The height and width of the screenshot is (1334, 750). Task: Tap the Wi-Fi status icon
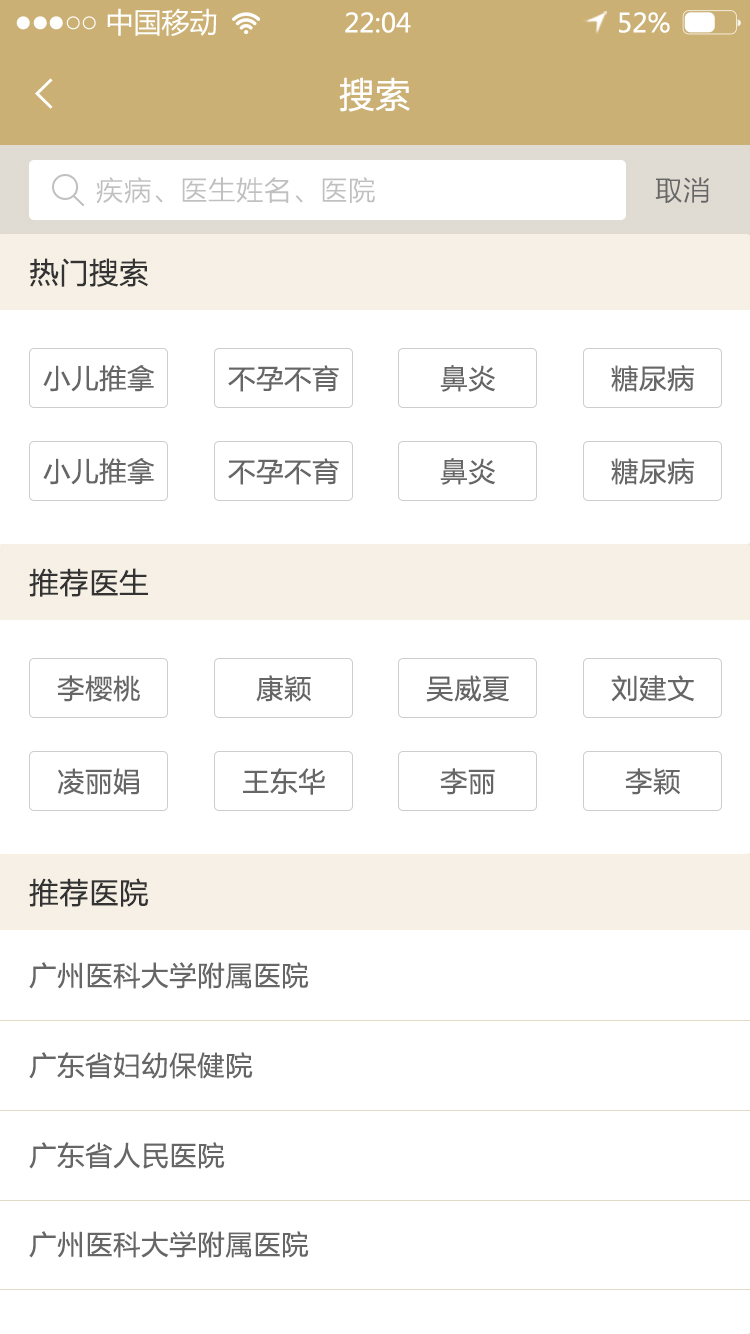(246, 23)
